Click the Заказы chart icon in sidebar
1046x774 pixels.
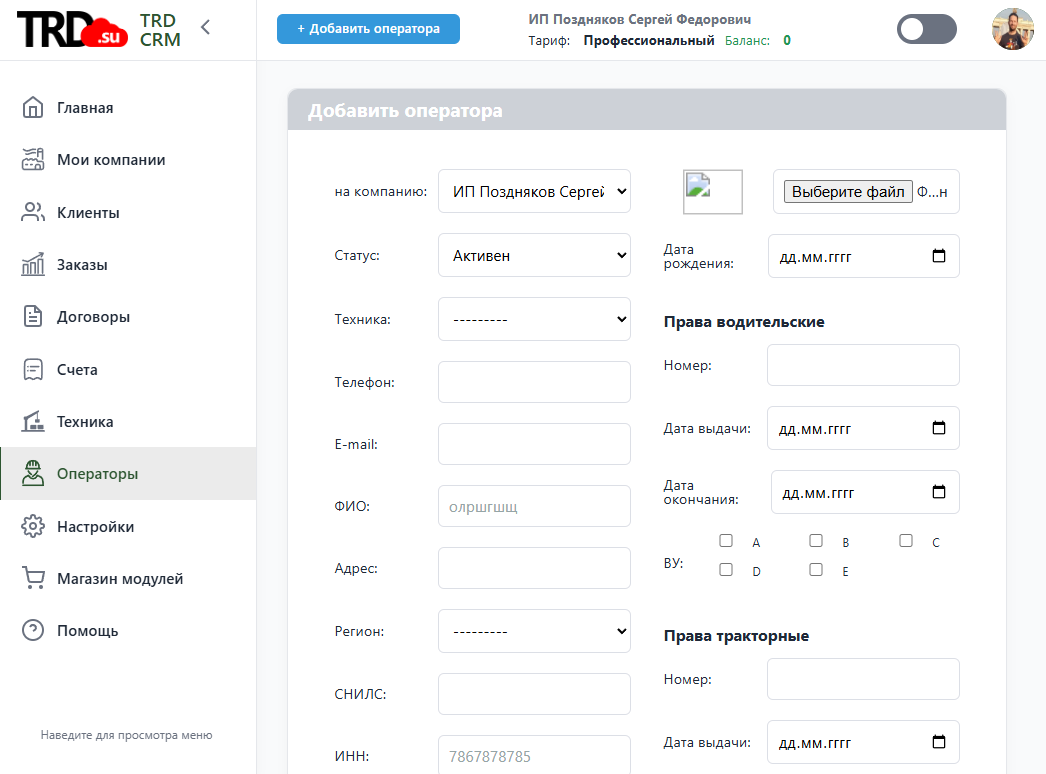pos(33,265)
